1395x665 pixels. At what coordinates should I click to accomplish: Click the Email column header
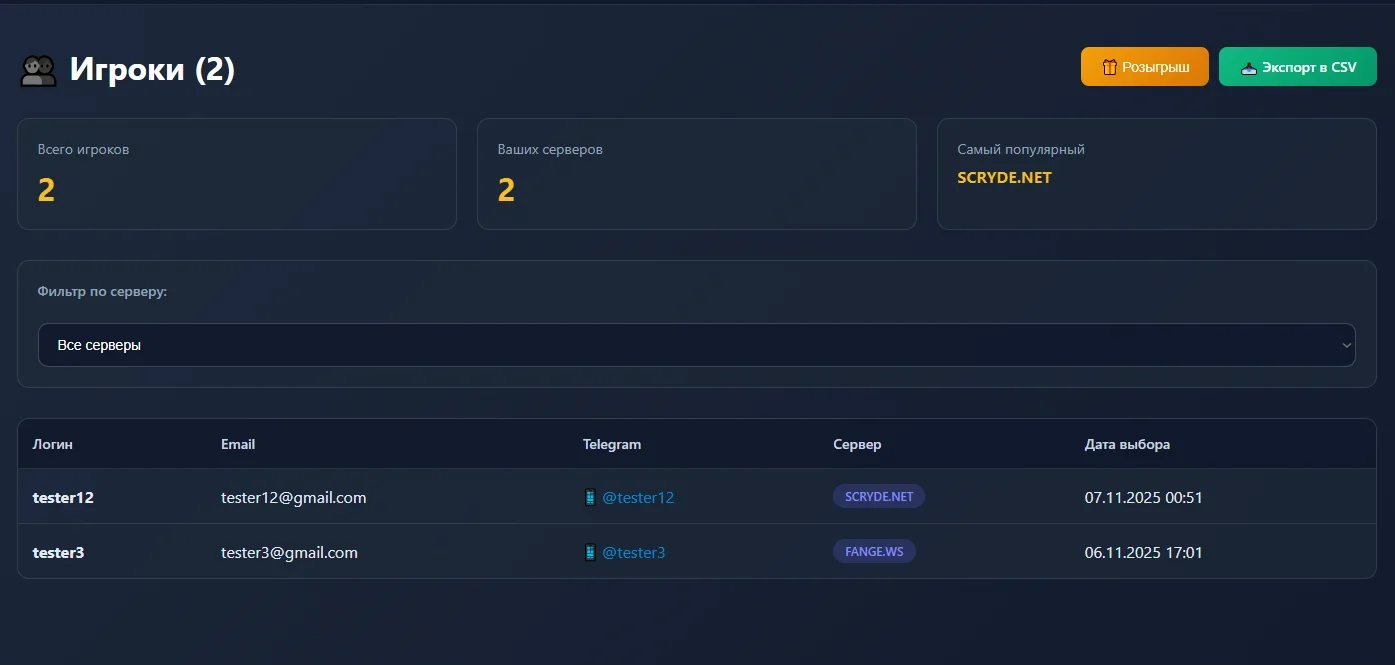(238, 444)
